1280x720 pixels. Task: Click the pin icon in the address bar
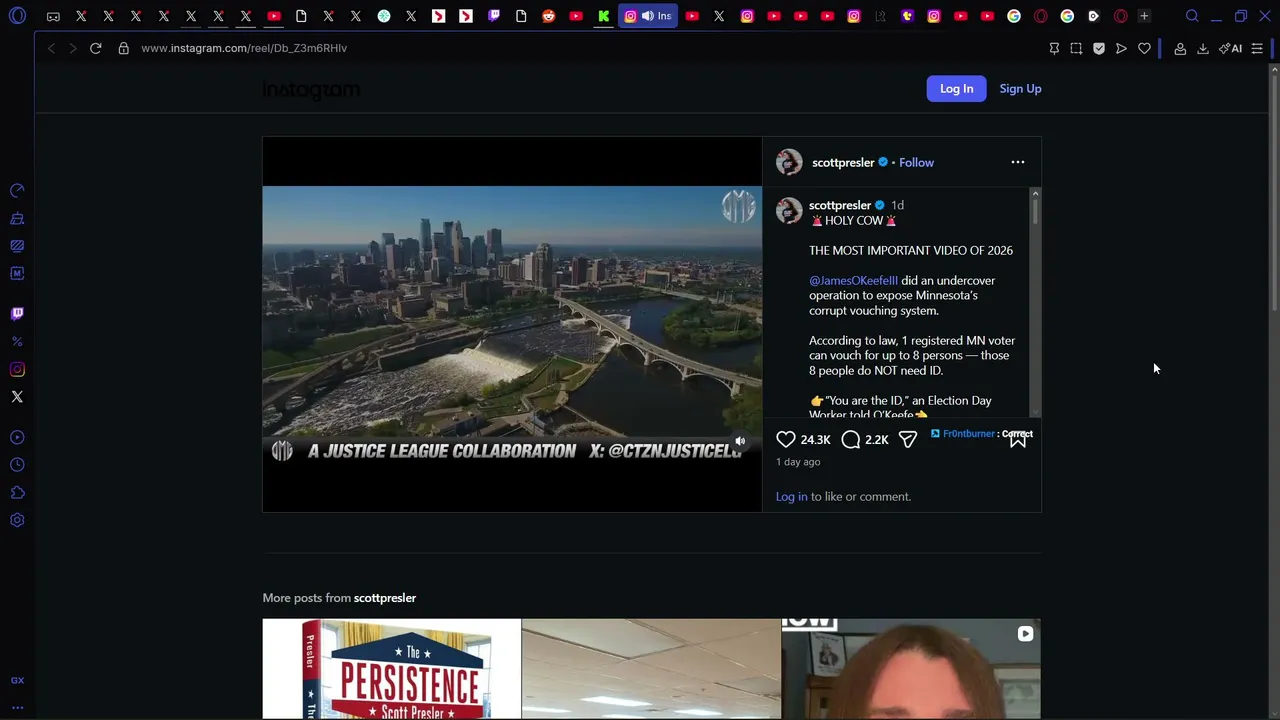[x=1054, y=48]
